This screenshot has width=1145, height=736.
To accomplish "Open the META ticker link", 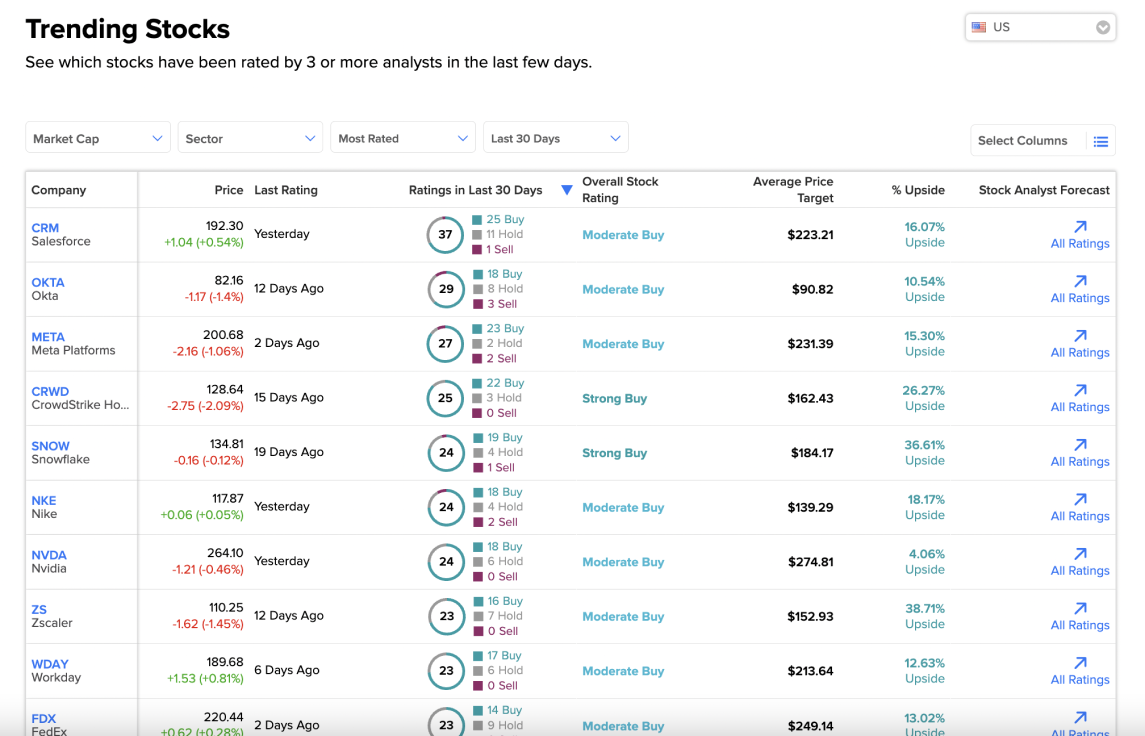I will [48, 337].
